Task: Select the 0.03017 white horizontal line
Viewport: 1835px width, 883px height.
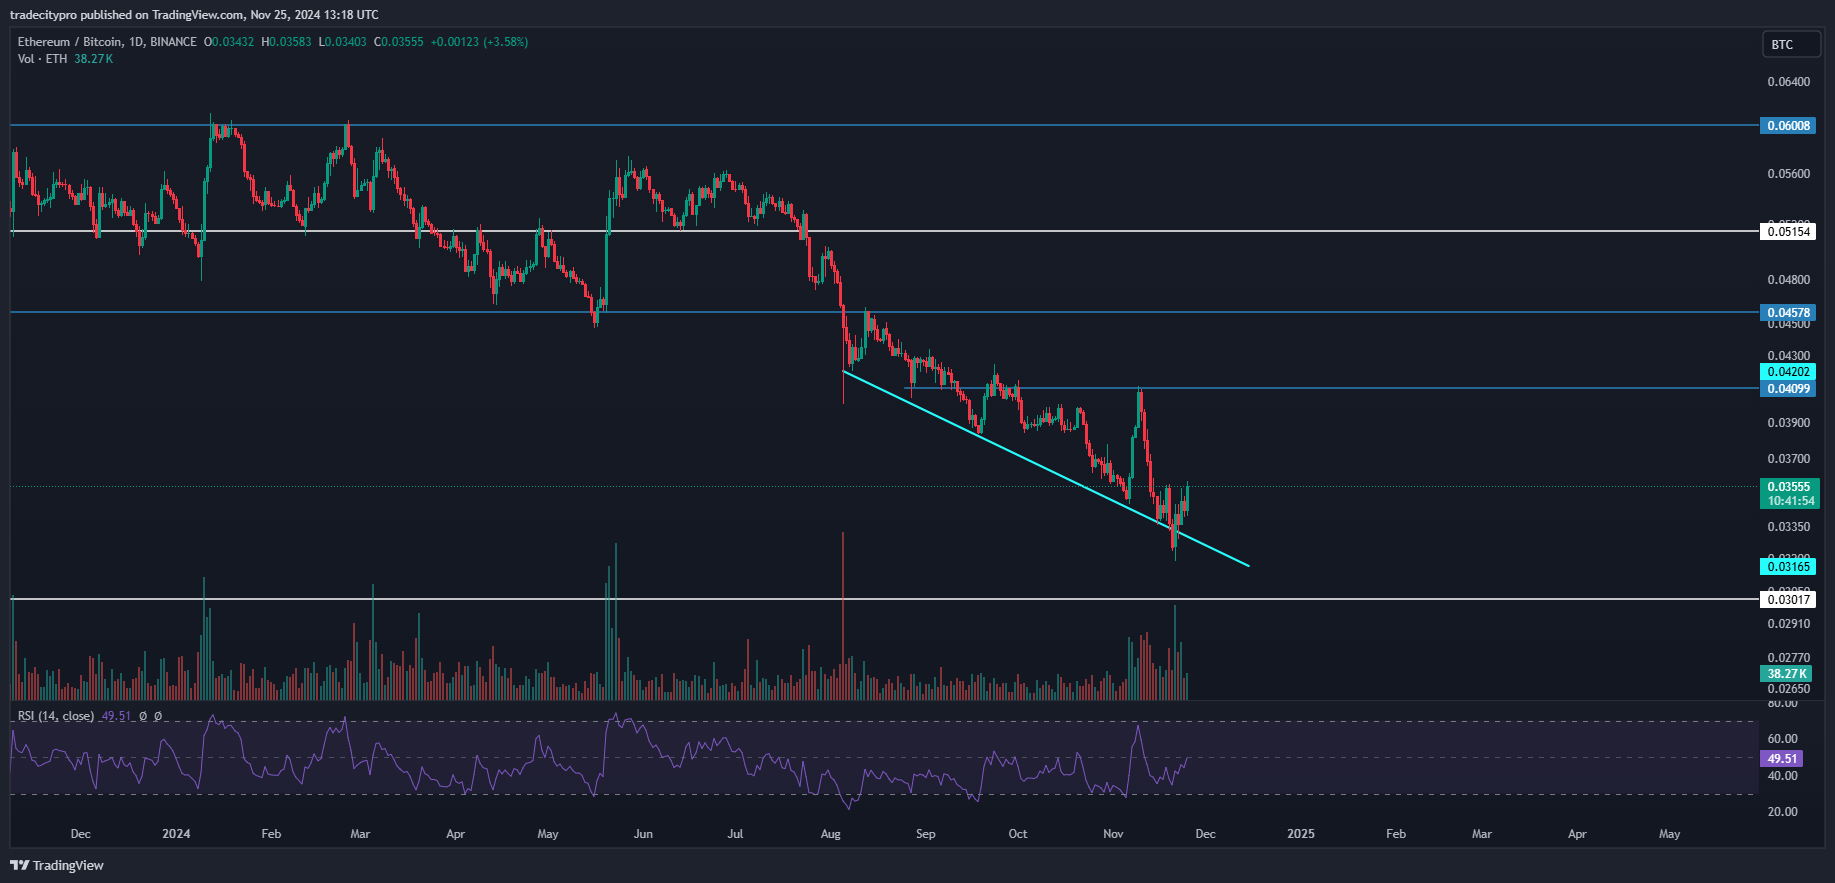Action: pos(885,599)
